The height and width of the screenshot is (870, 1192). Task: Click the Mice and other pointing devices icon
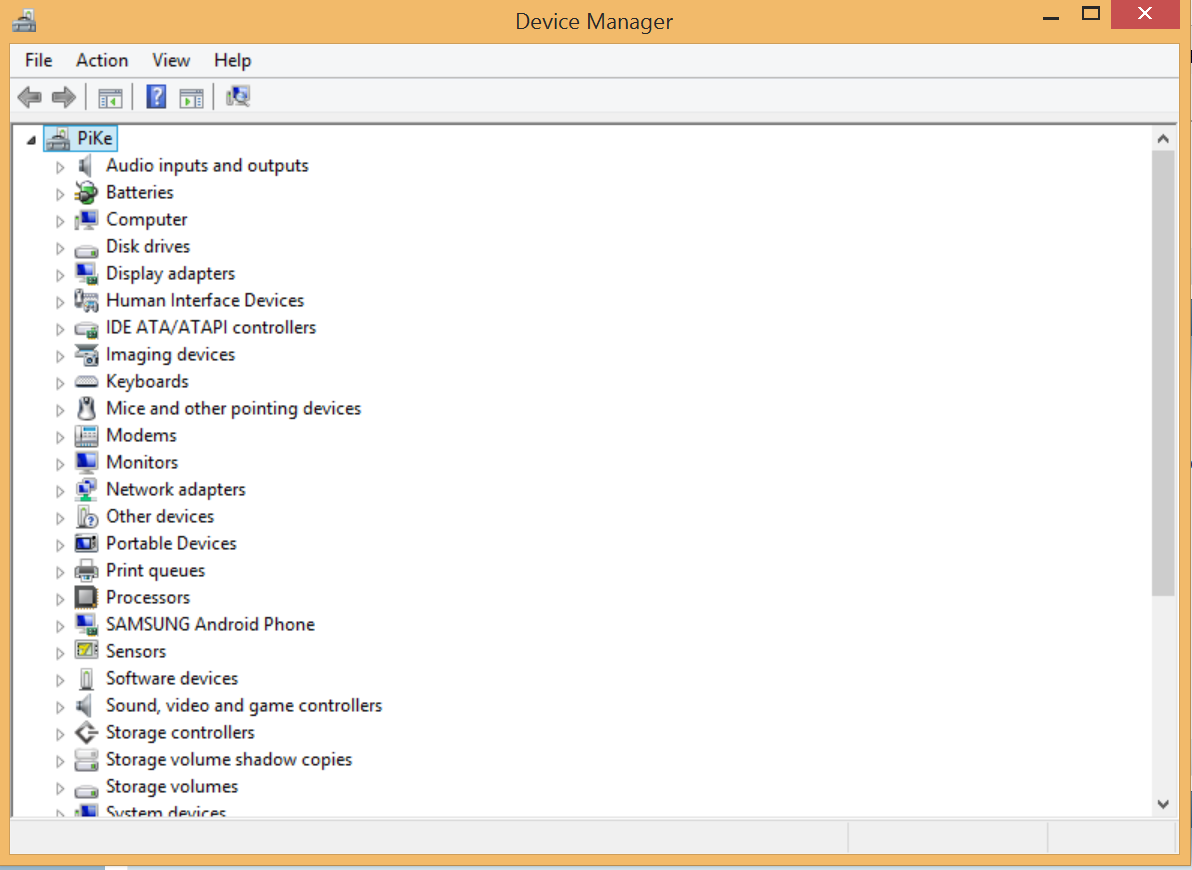point(86,408)
